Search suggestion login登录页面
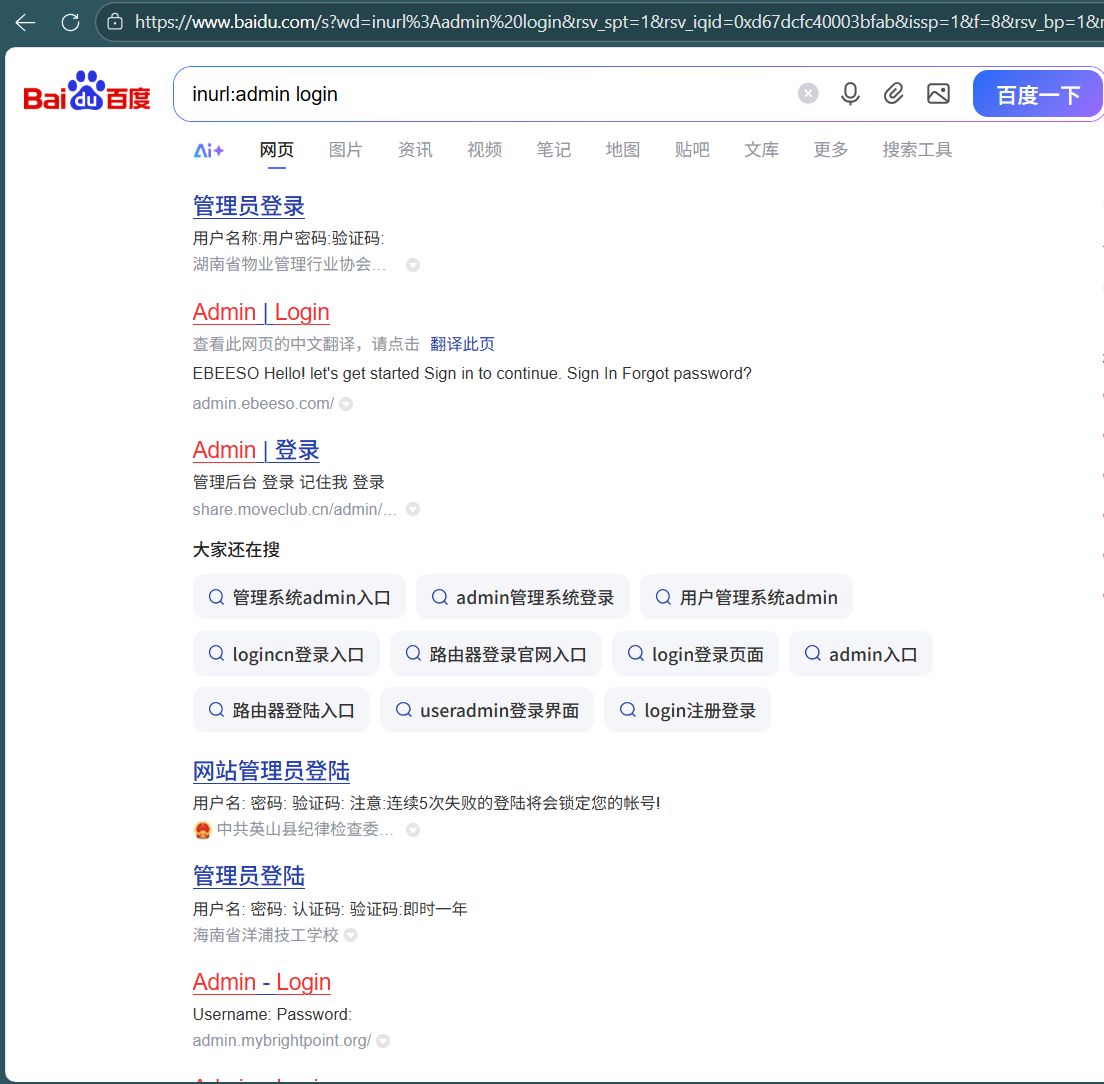1104x1084 pixels. point(696,654)
